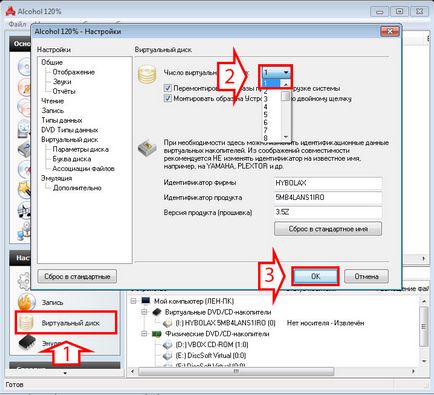
Task: Toggle the remount images at system boot checkbox
Action: [x=168, y=88]
